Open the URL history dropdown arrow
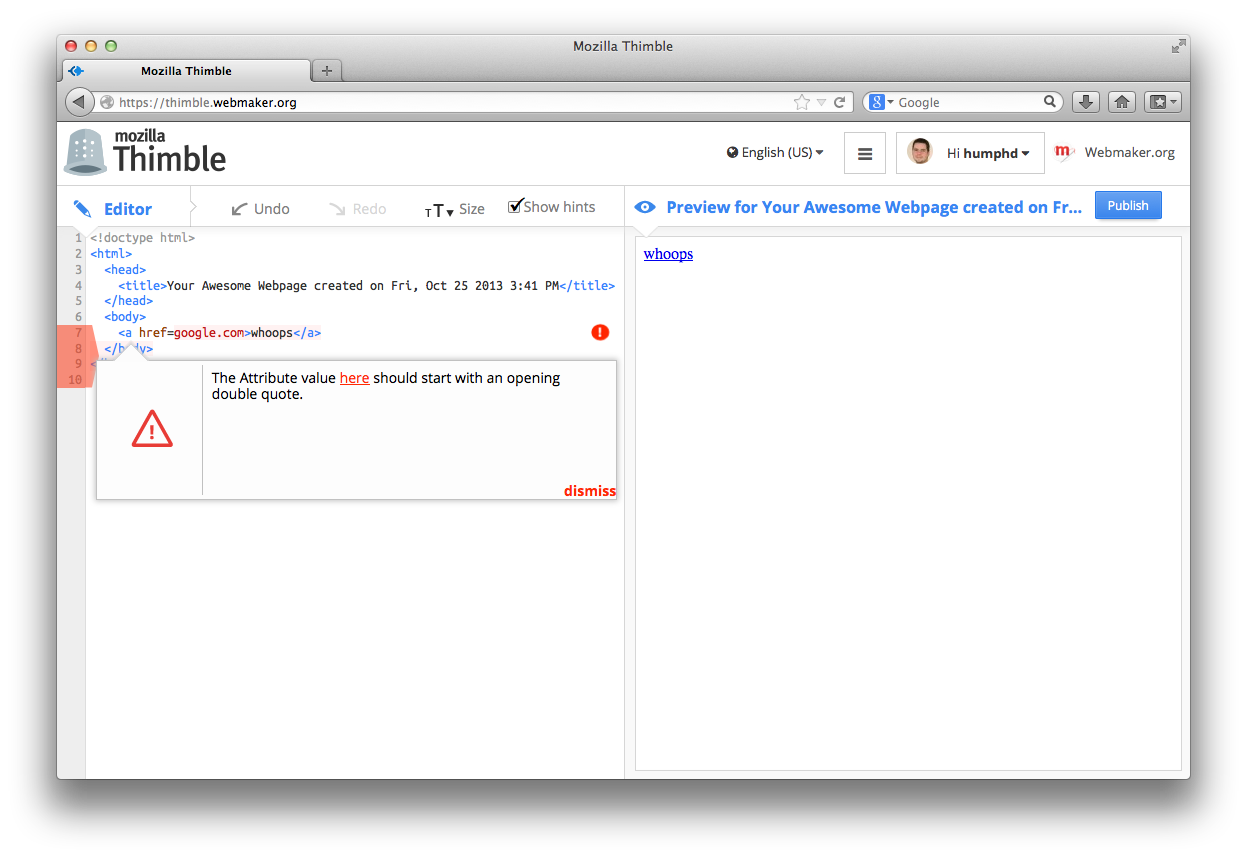This screenshot has width=1247, height=858. [821, 102]
